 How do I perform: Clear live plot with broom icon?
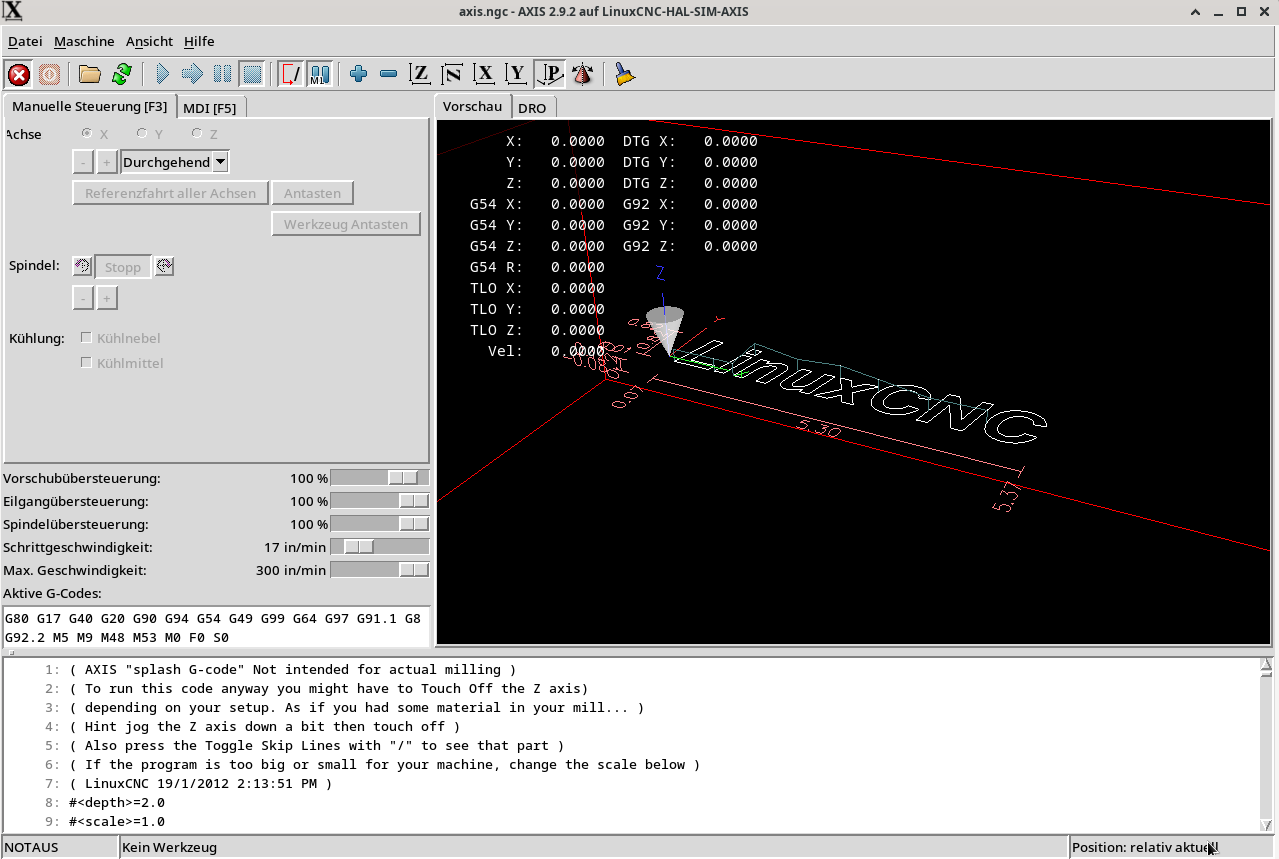[x=625, y=74]
